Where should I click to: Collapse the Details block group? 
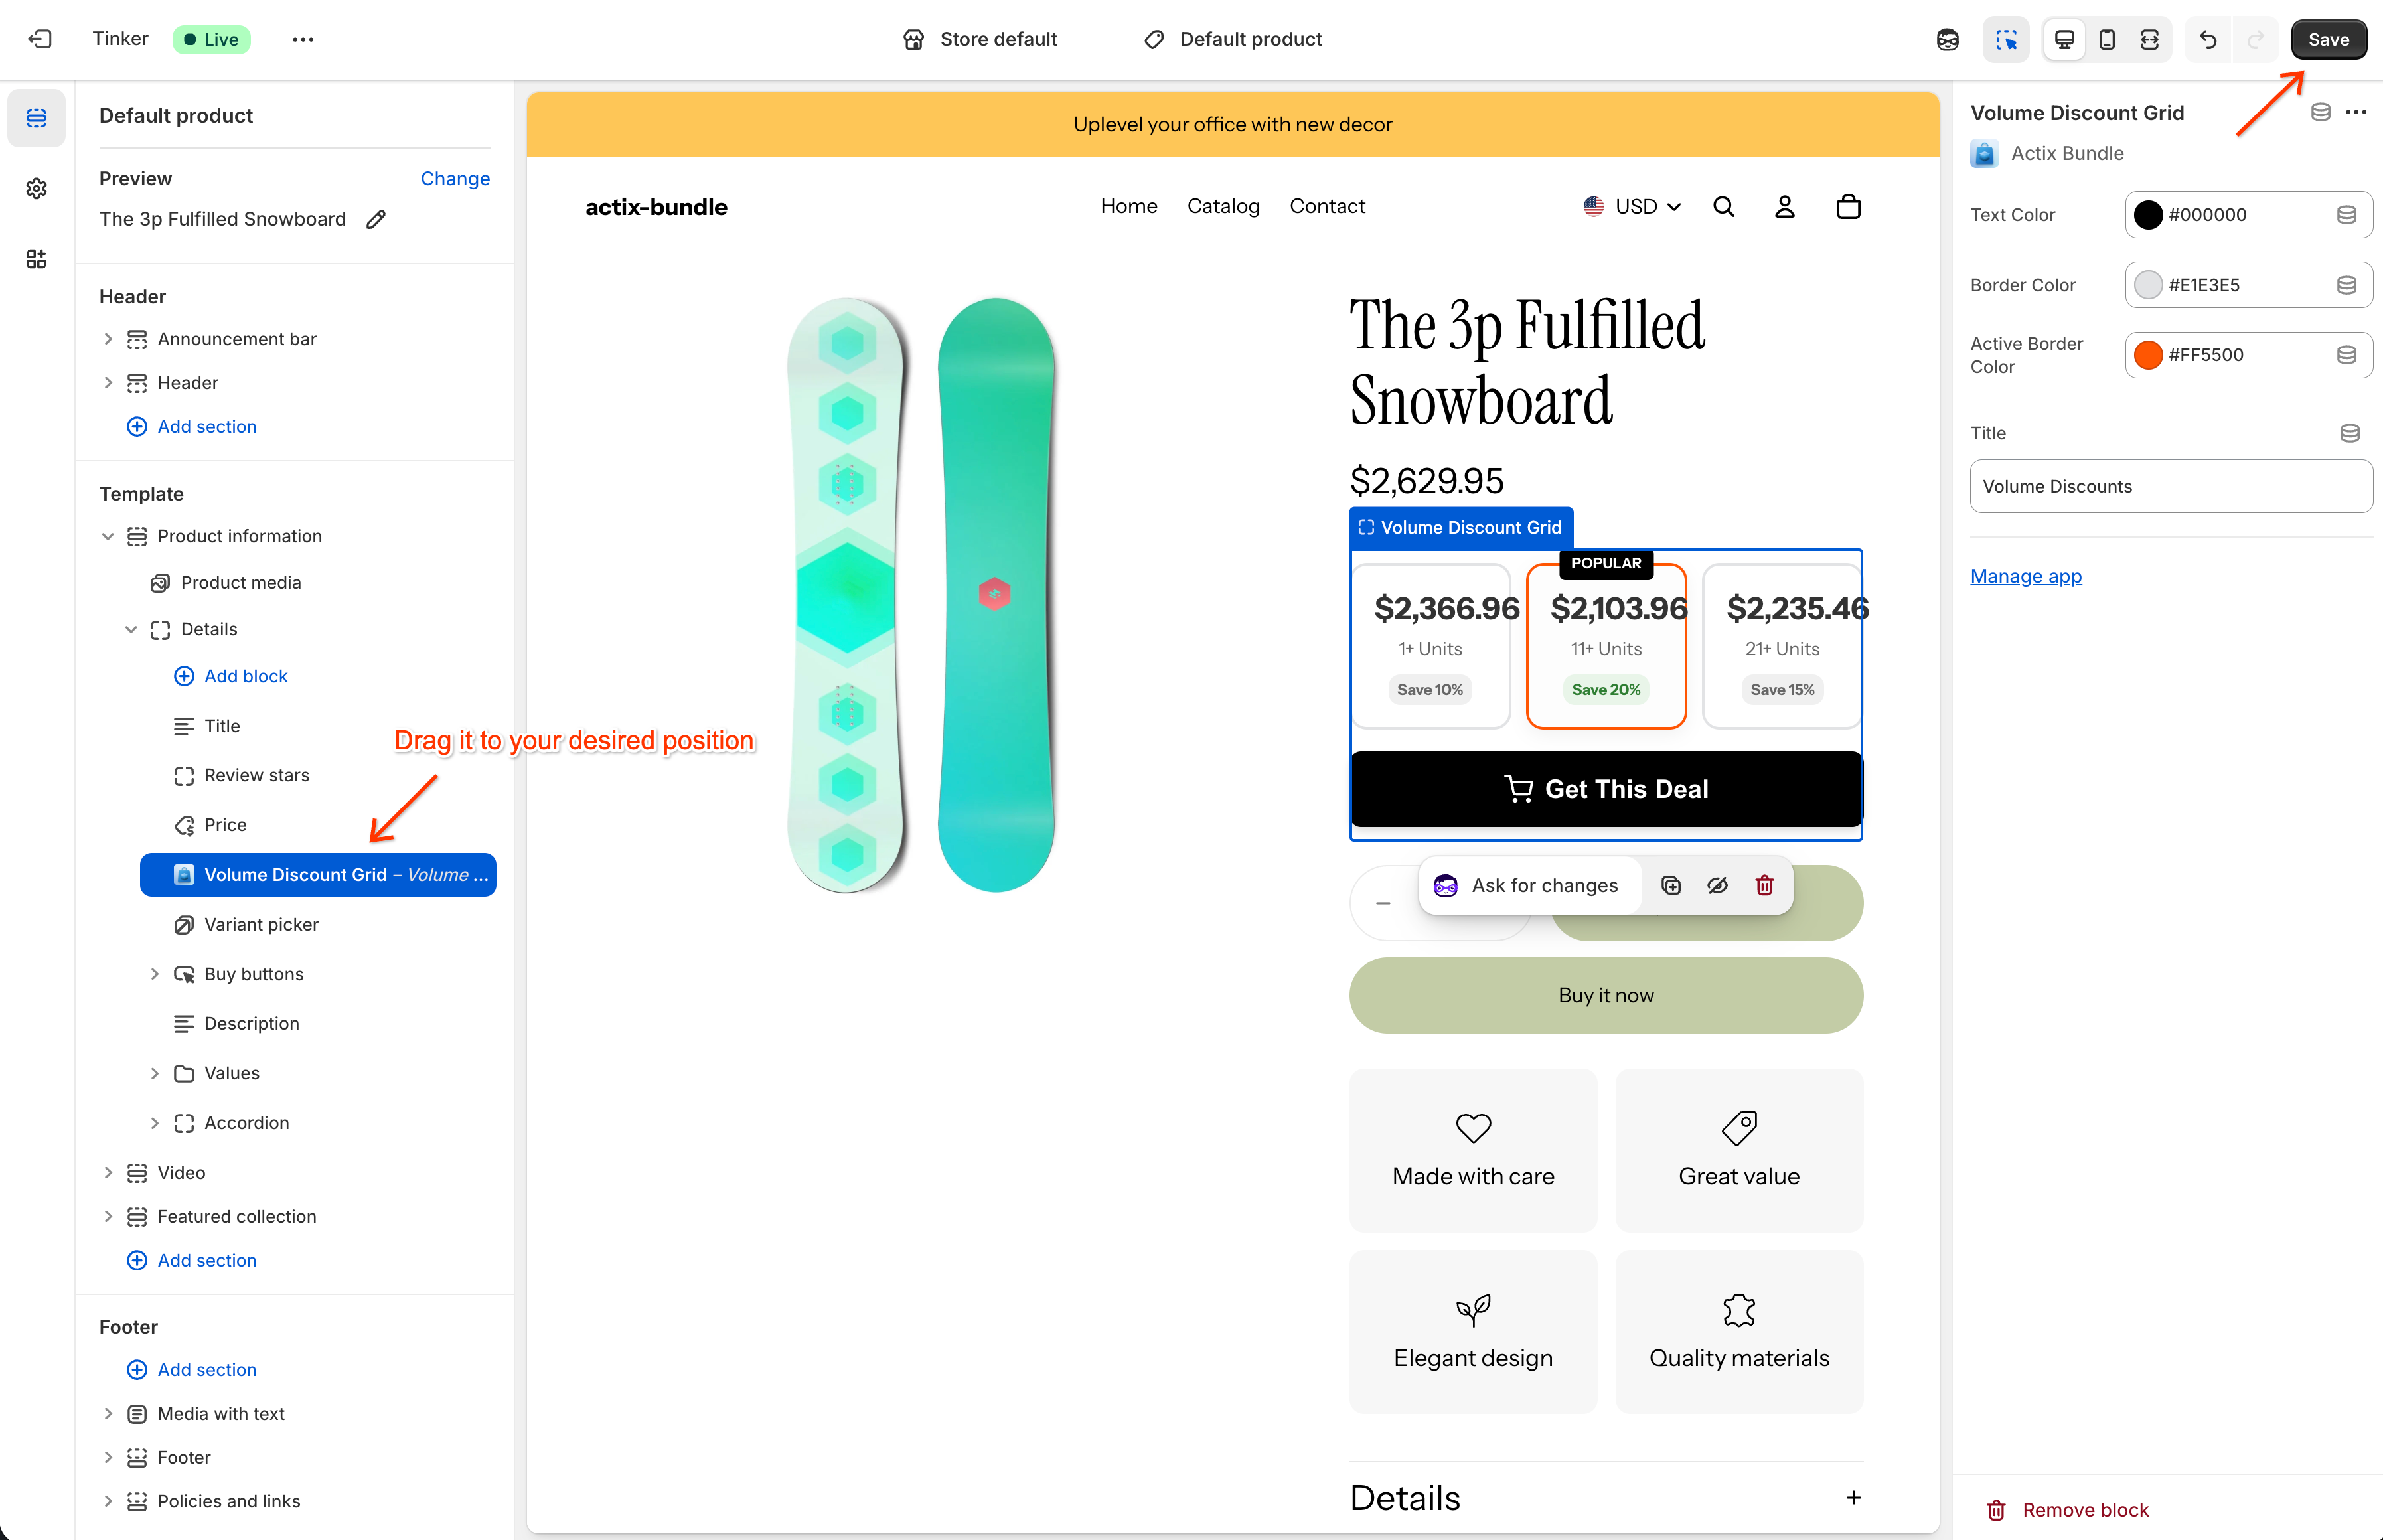pos(131,629)
